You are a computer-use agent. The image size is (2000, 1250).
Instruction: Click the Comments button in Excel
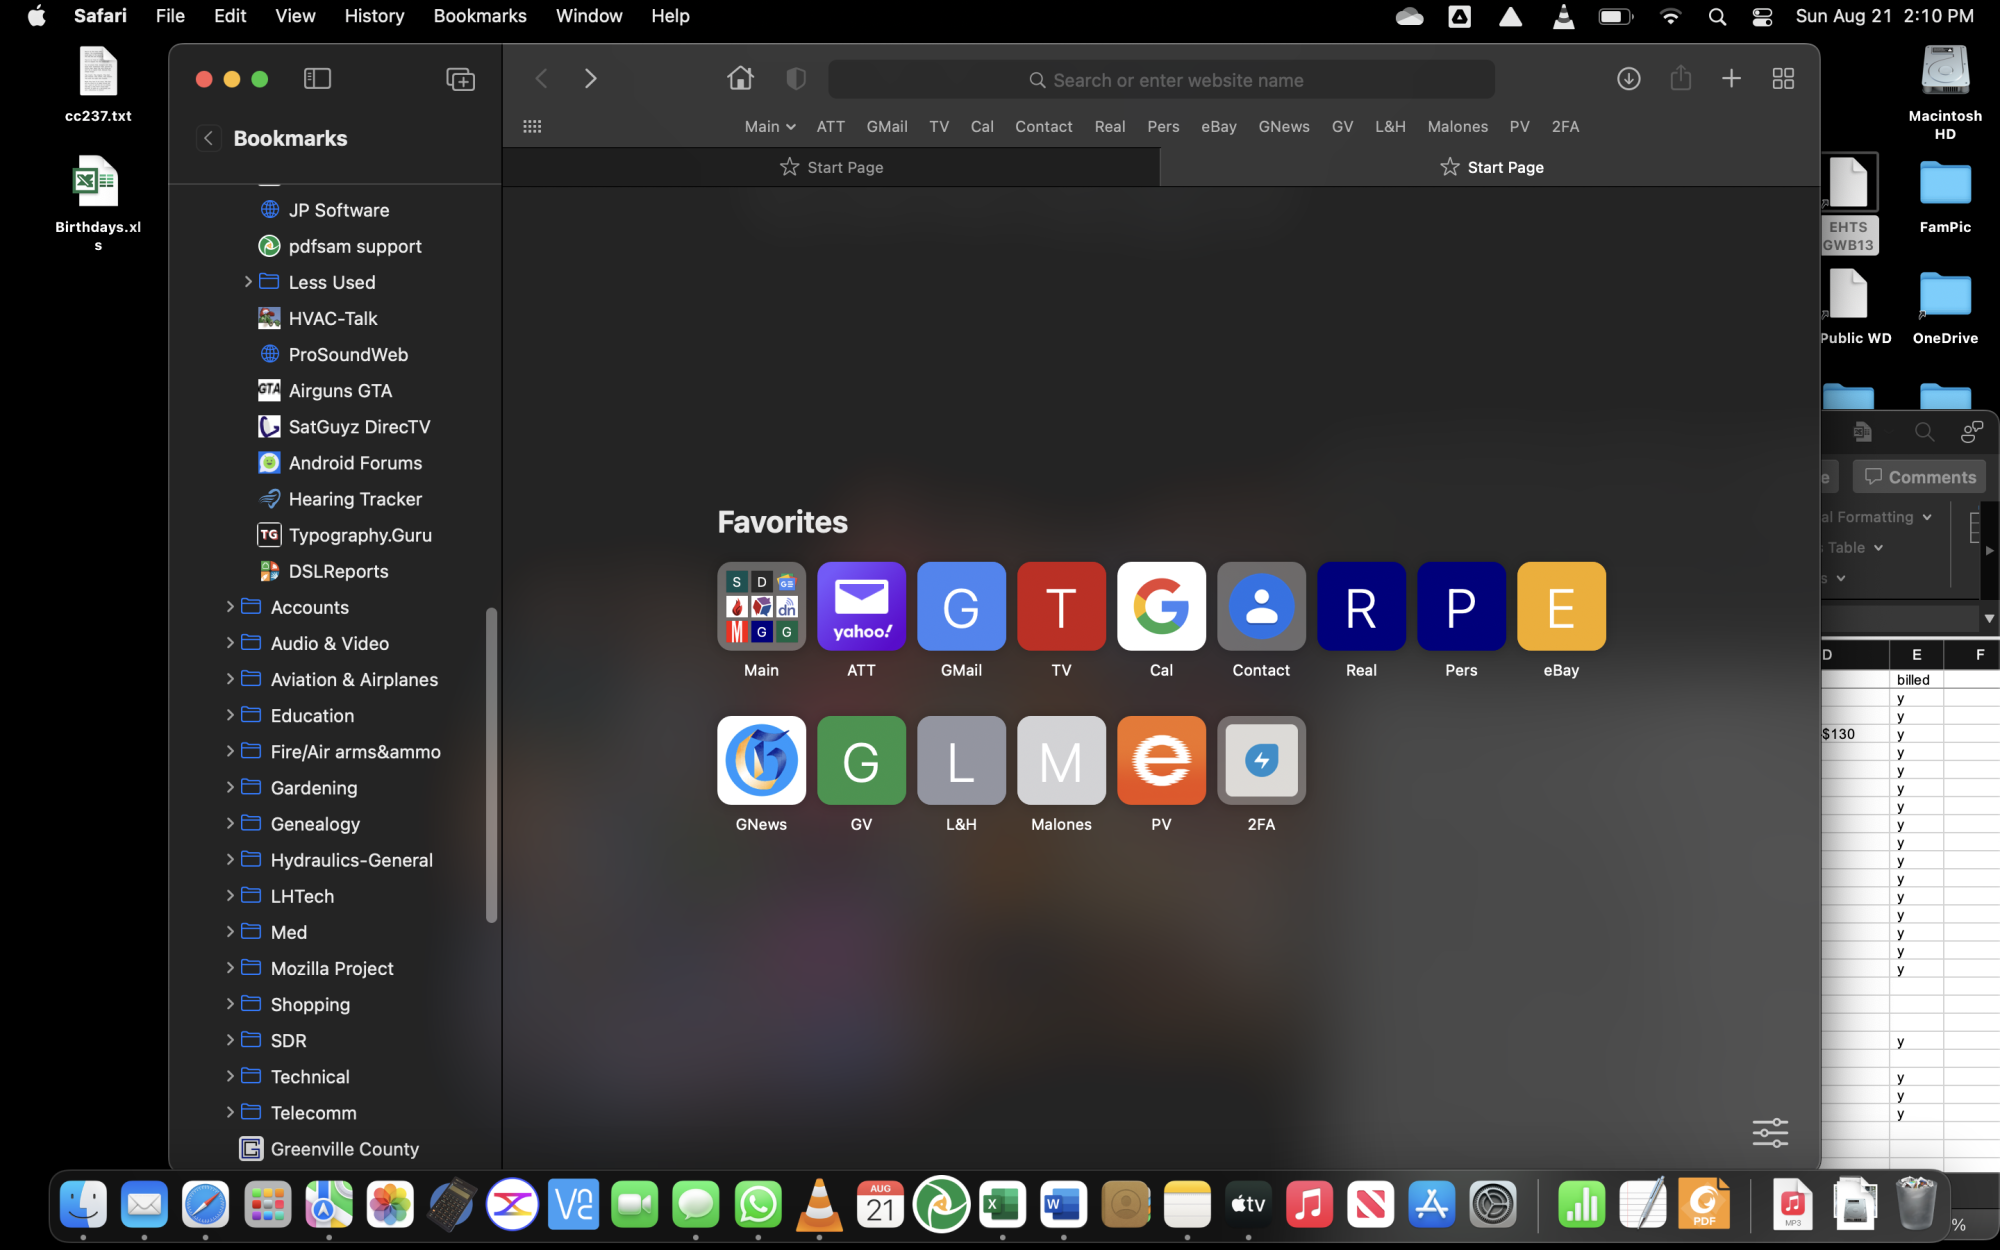[1919, 477]
